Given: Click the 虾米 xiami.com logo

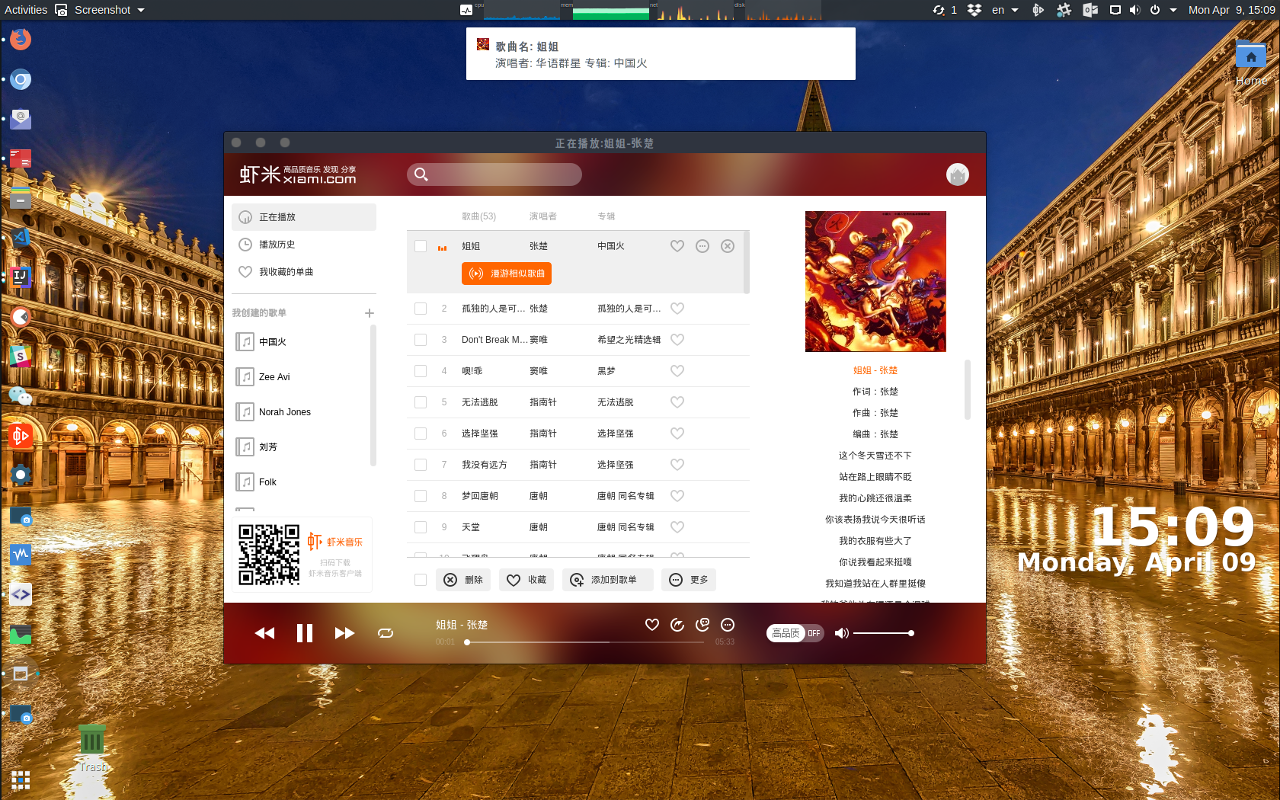Looking at the screenshot, I should point(298,174).
